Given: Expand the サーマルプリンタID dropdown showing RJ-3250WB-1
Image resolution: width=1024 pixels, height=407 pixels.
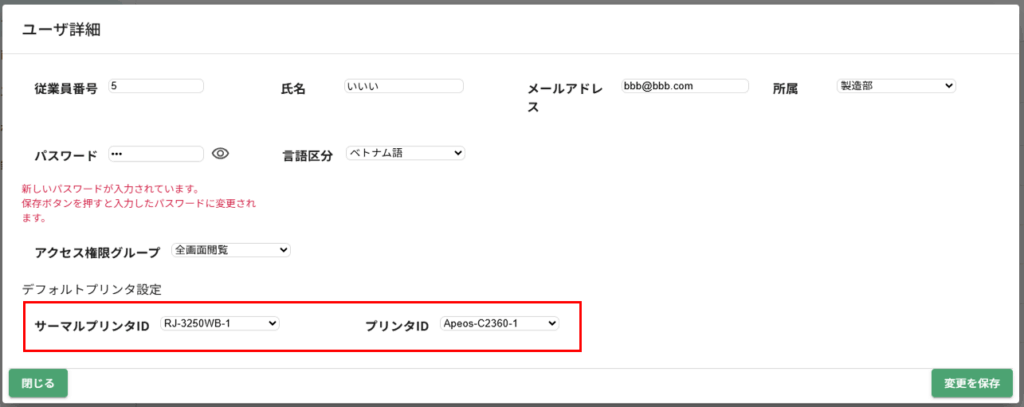Looking at the screenshot, I should point(219,324).
